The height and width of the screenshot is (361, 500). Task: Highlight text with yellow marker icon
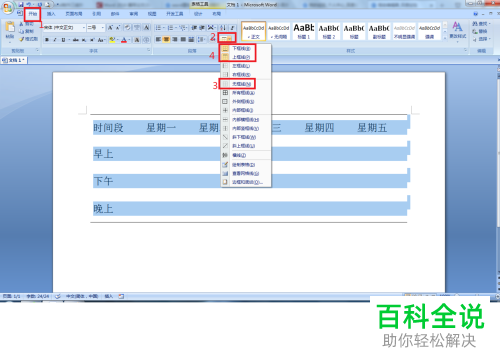[112, 40]
